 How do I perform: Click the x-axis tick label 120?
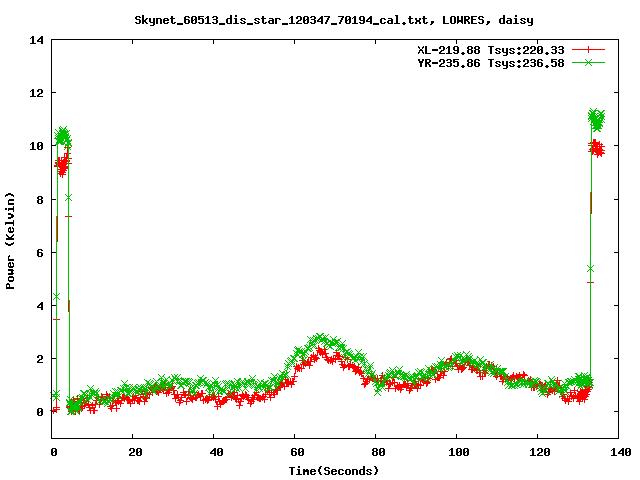540,452
